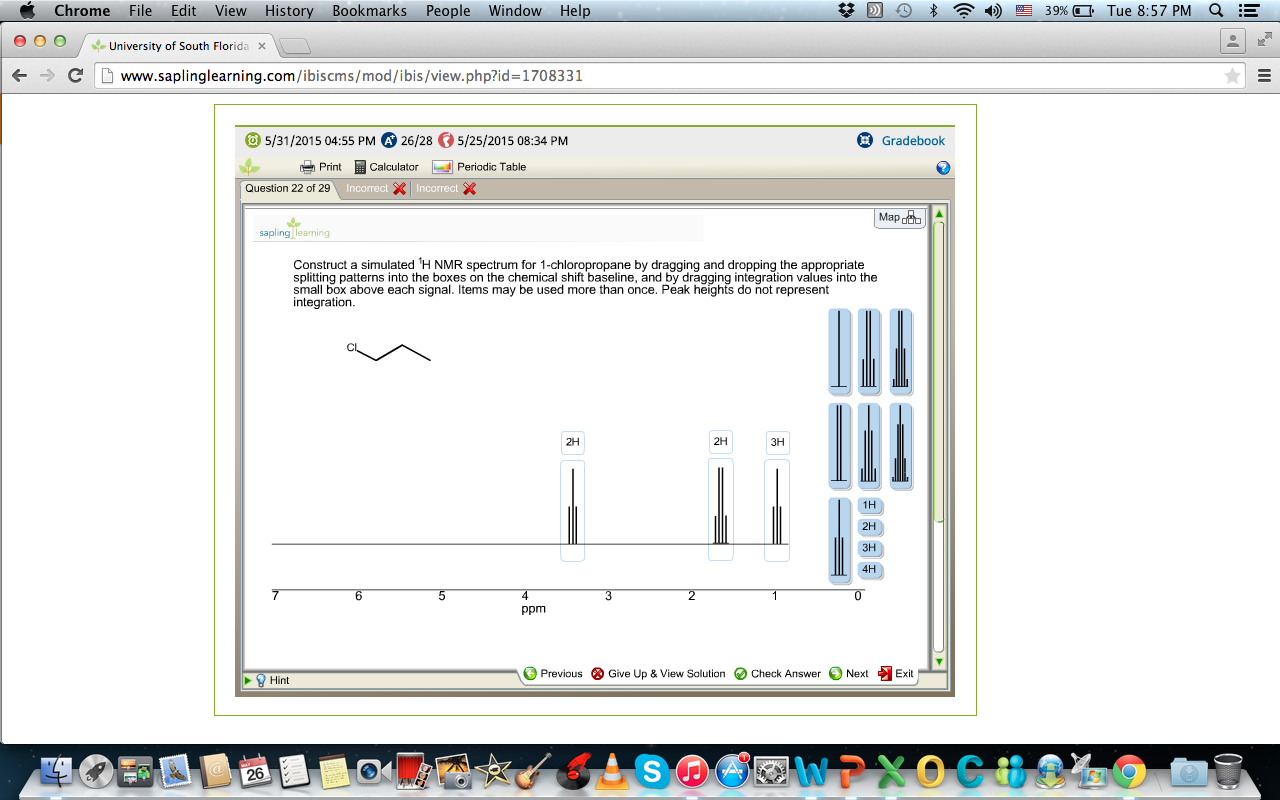Click Check Answer
The width and height of the screenshot is (1280, 800).
point(777,674)
